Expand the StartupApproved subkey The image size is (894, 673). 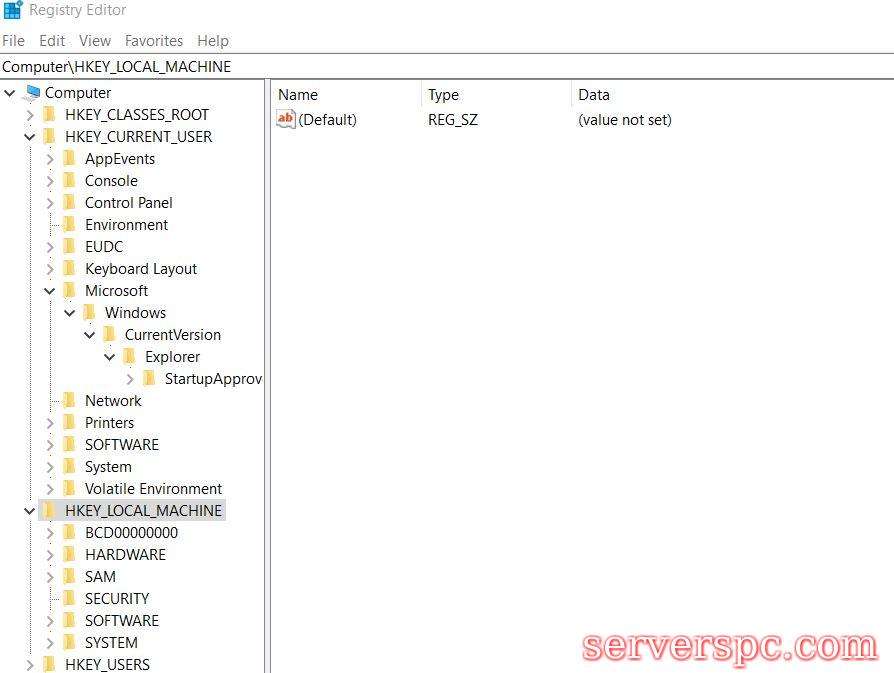coord(130,379)
